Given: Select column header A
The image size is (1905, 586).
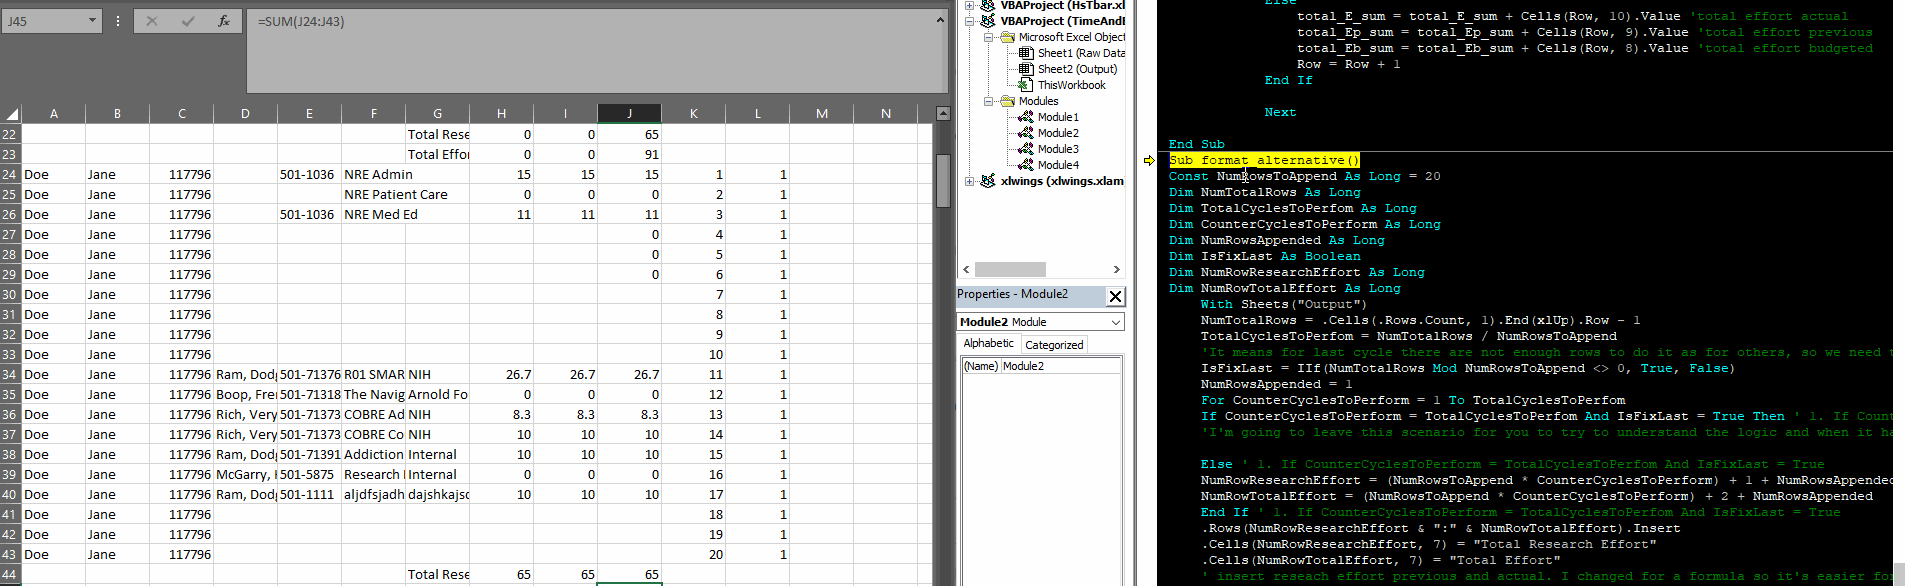Looking at the screenshot, I should pos(53,114).
